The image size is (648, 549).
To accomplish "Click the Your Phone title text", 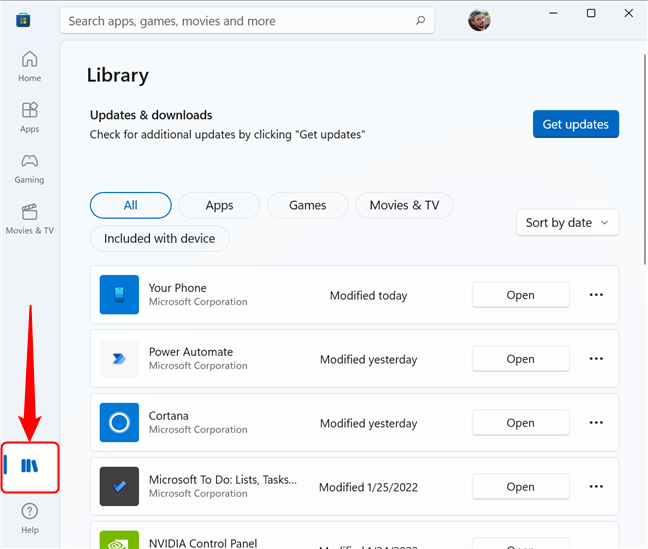I will pos(178,288).
